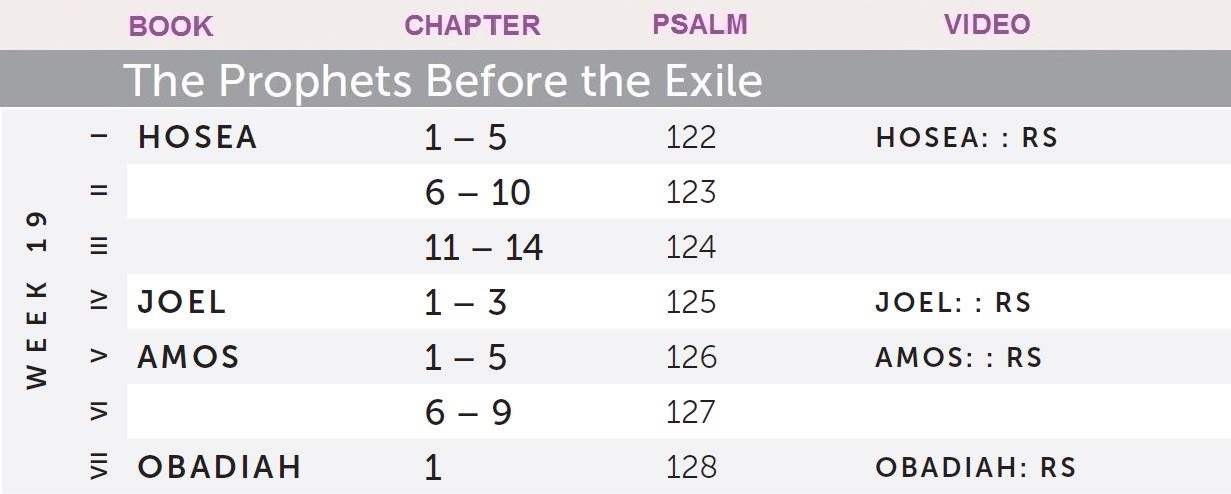Viewport: 1231px width, 494px height.
Task: Click Psalm 122 entry
Action: click(x=691, y=137)
